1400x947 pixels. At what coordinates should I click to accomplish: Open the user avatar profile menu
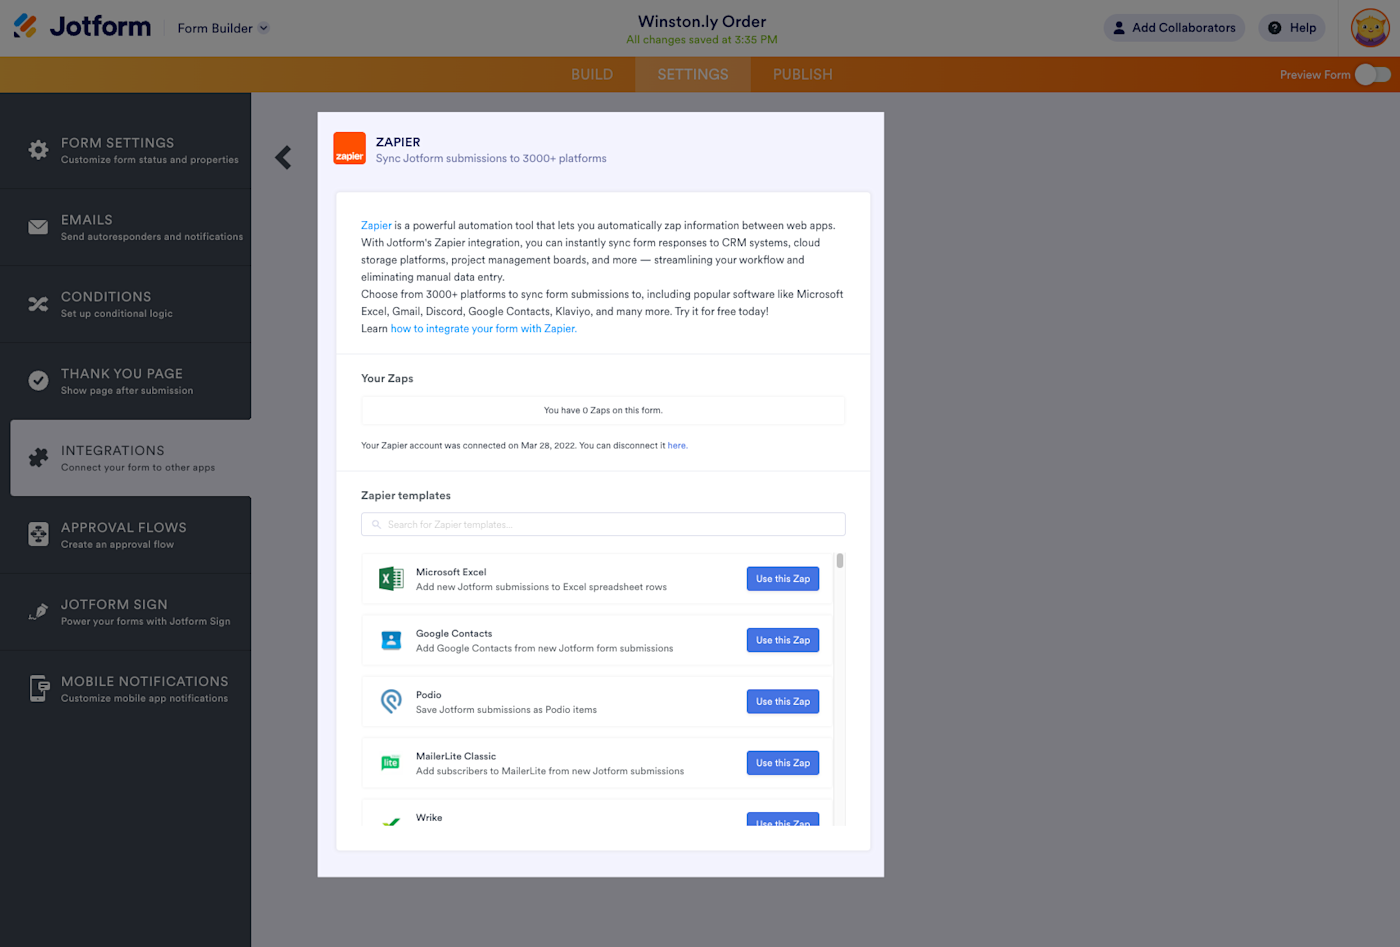1370,28
